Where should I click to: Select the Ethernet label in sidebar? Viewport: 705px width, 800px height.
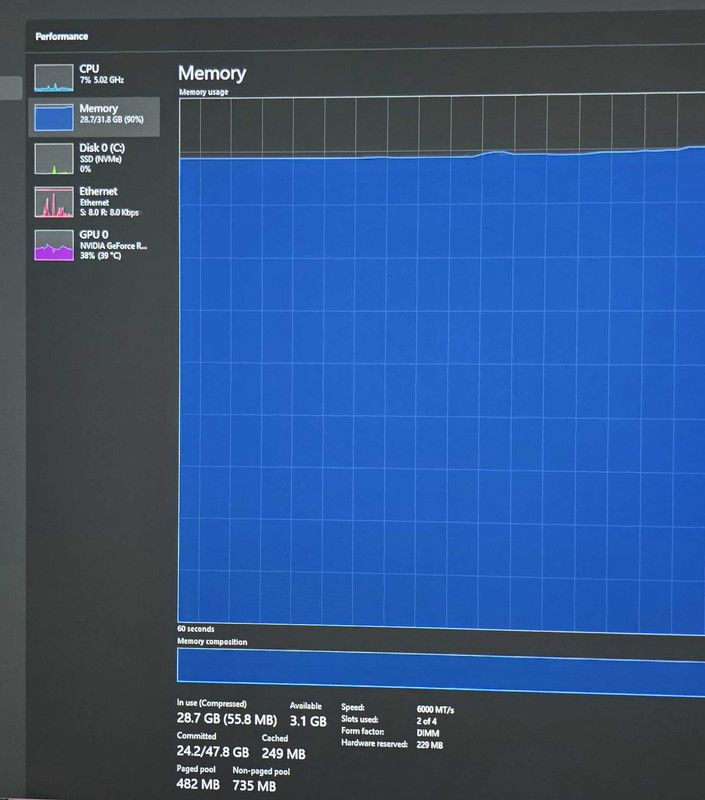(x=98, y=191)
